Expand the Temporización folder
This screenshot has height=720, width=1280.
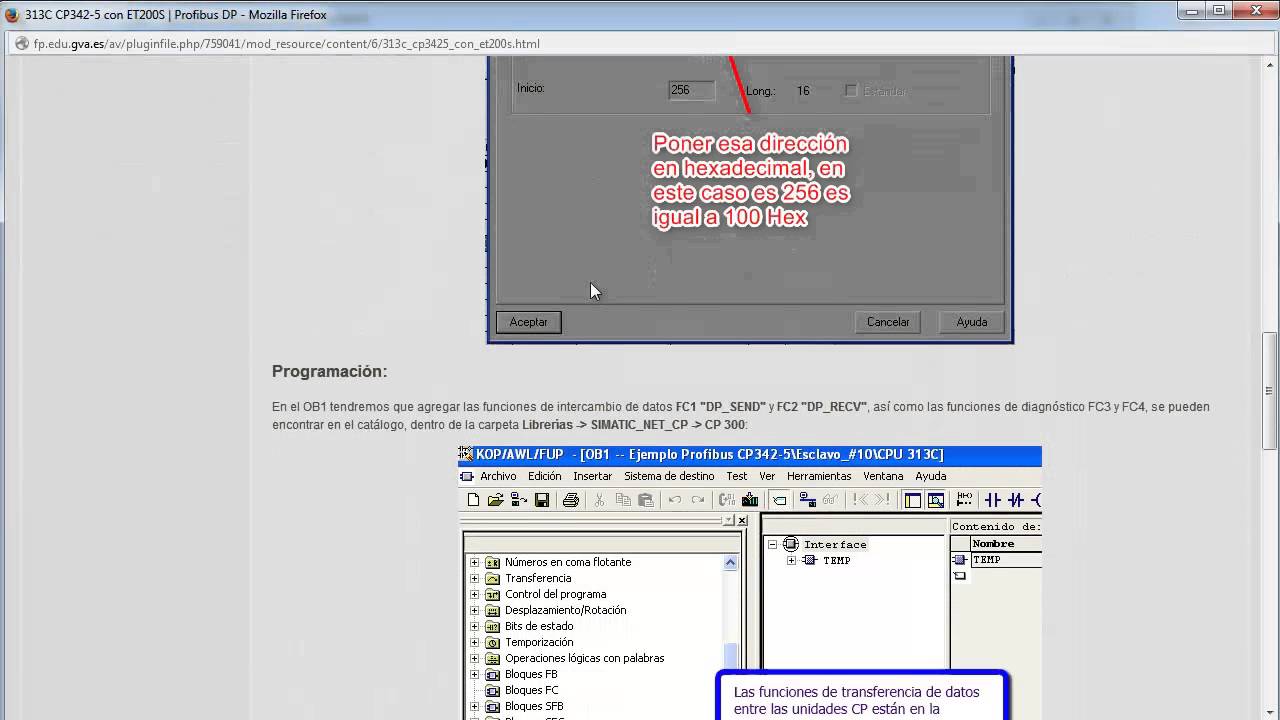pyautogui.click(x=474, y=642)
